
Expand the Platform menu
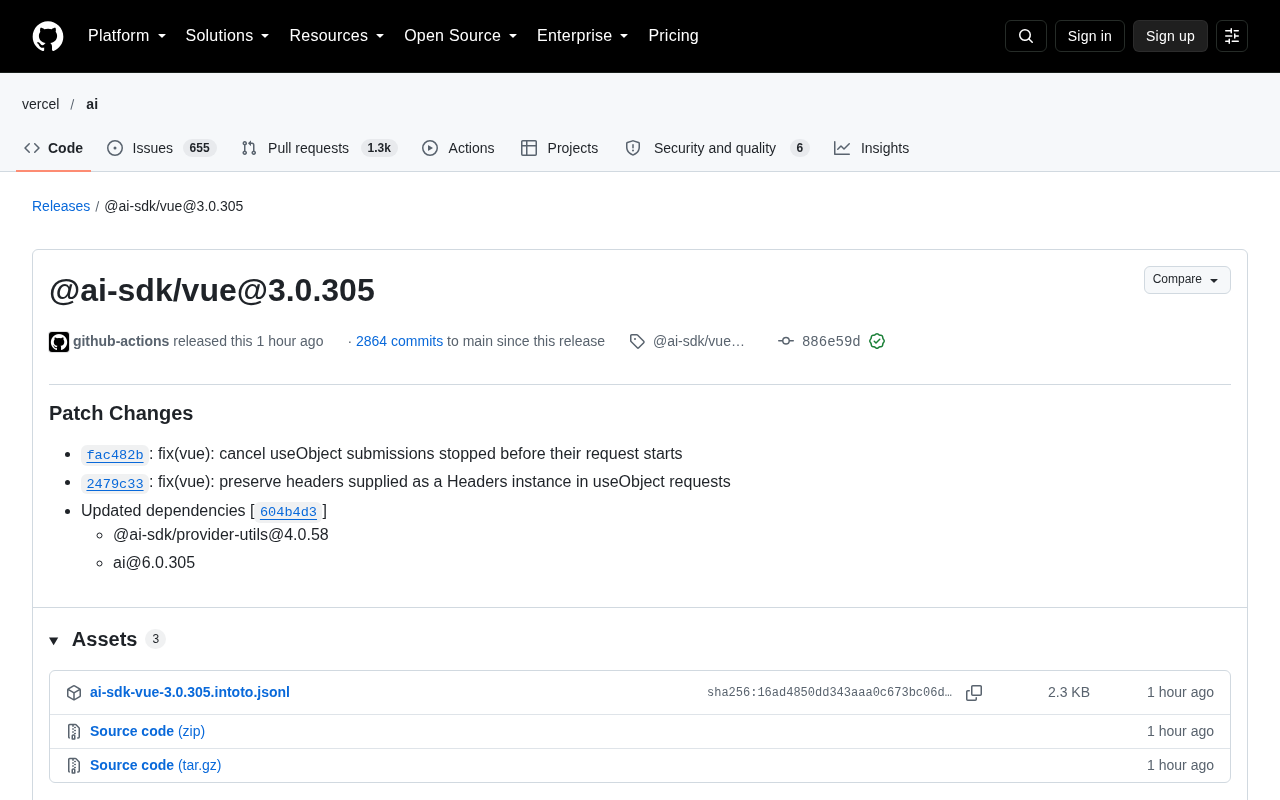[x=127, y=36]
